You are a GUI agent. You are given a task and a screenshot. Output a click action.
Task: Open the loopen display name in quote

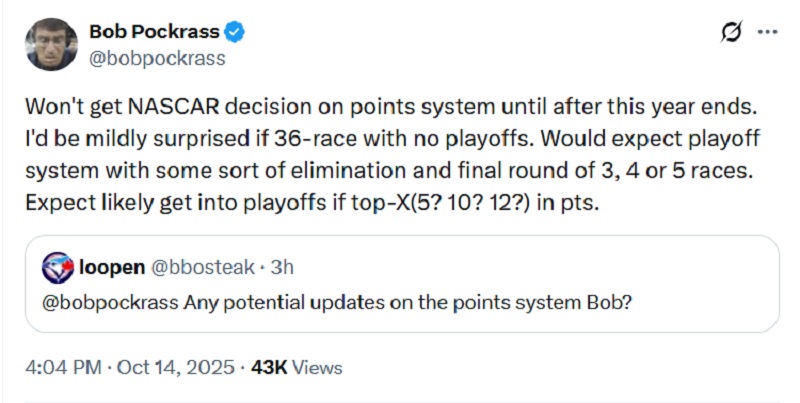(x=113, y=268)
